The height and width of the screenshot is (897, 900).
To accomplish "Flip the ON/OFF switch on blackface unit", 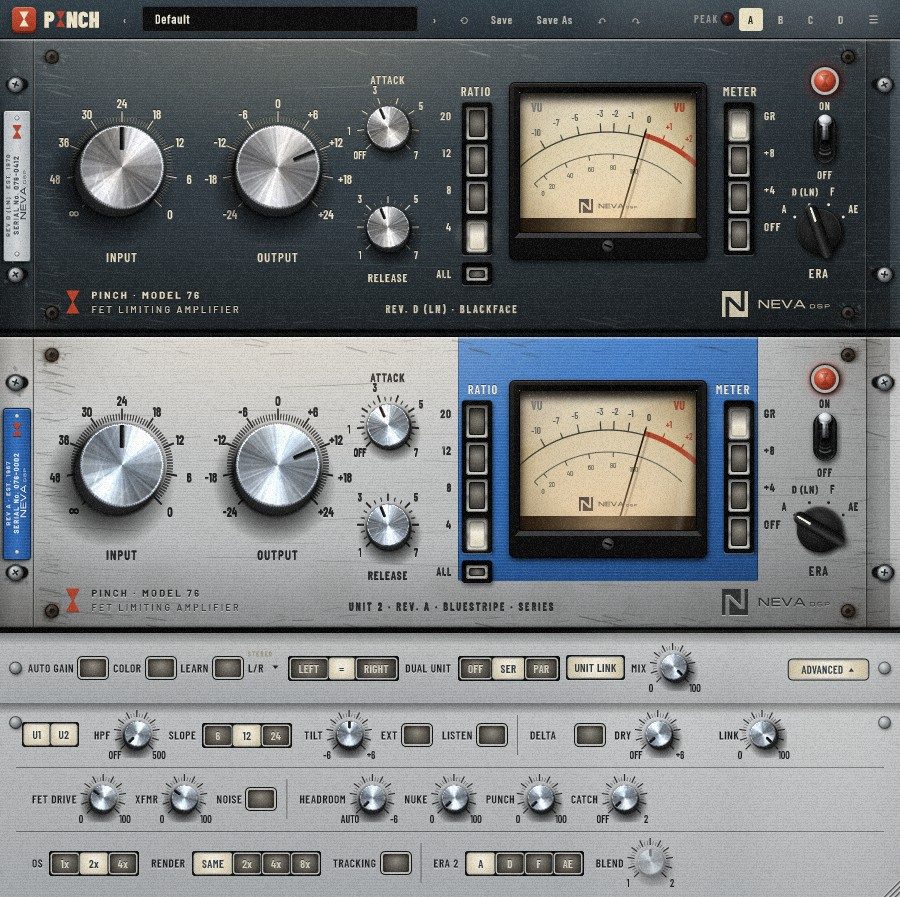I will pos(825,138).
